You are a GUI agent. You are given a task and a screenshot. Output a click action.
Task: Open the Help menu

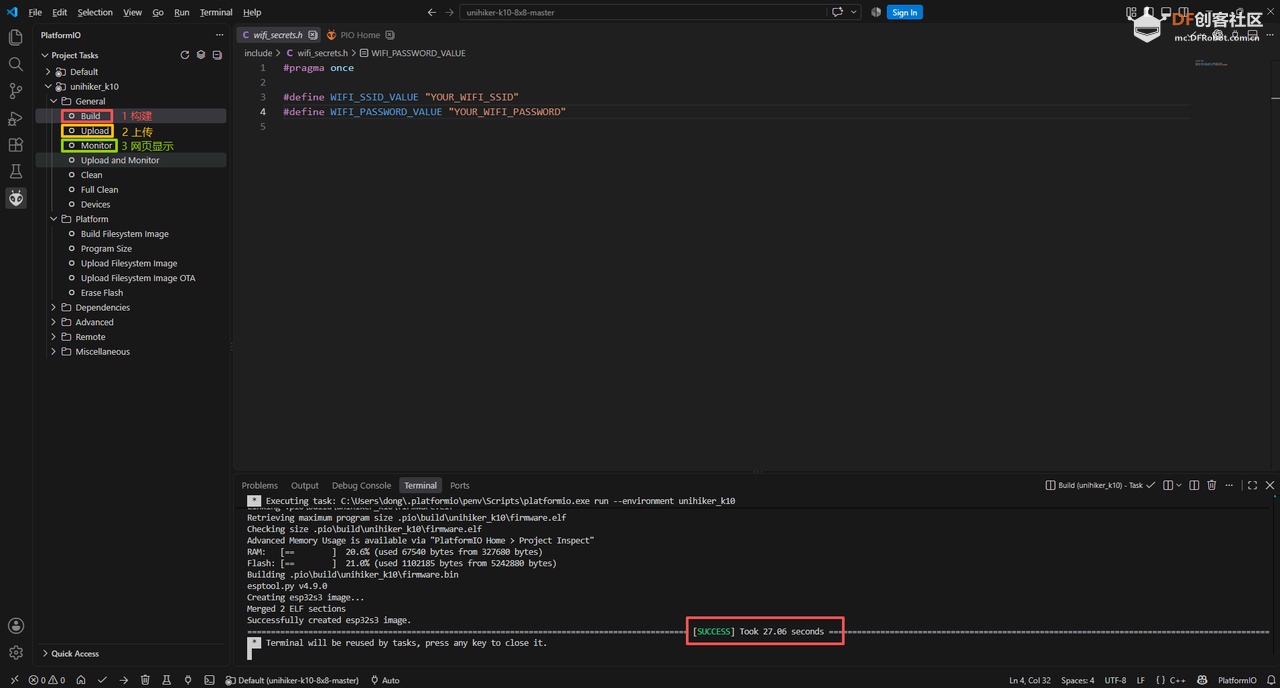(252, 12)
